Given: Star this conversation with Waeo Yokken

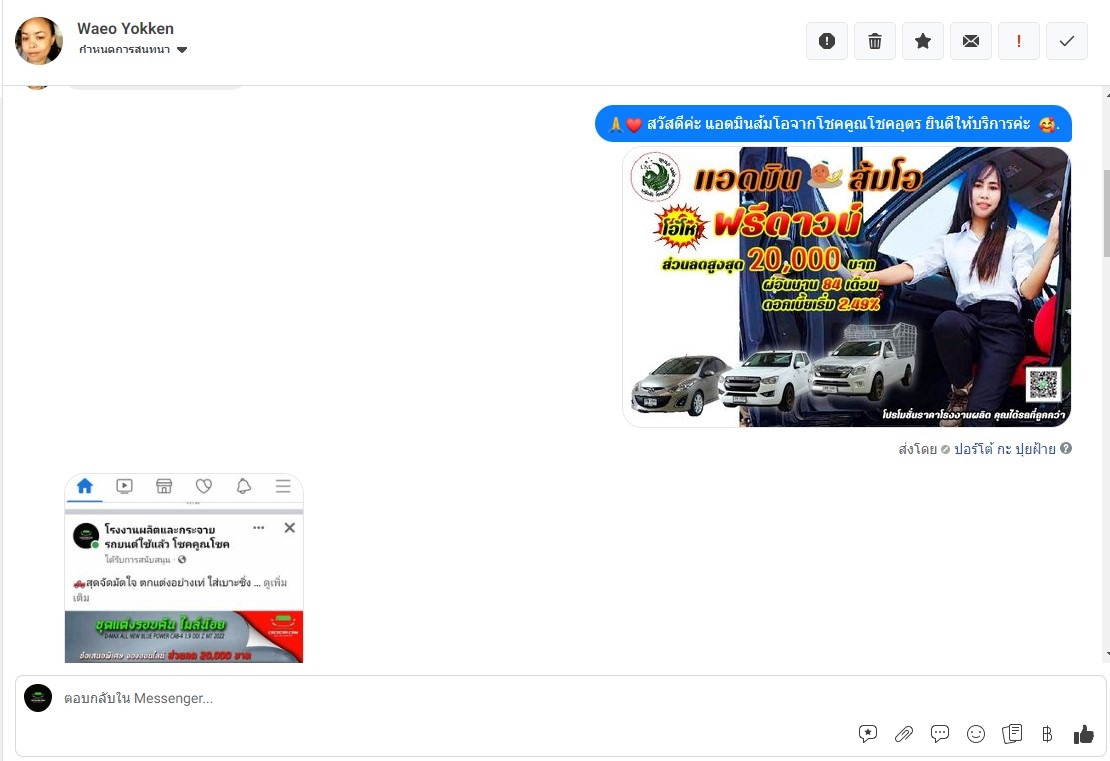Looking at the screenshot, I should [x=923, y=41].
